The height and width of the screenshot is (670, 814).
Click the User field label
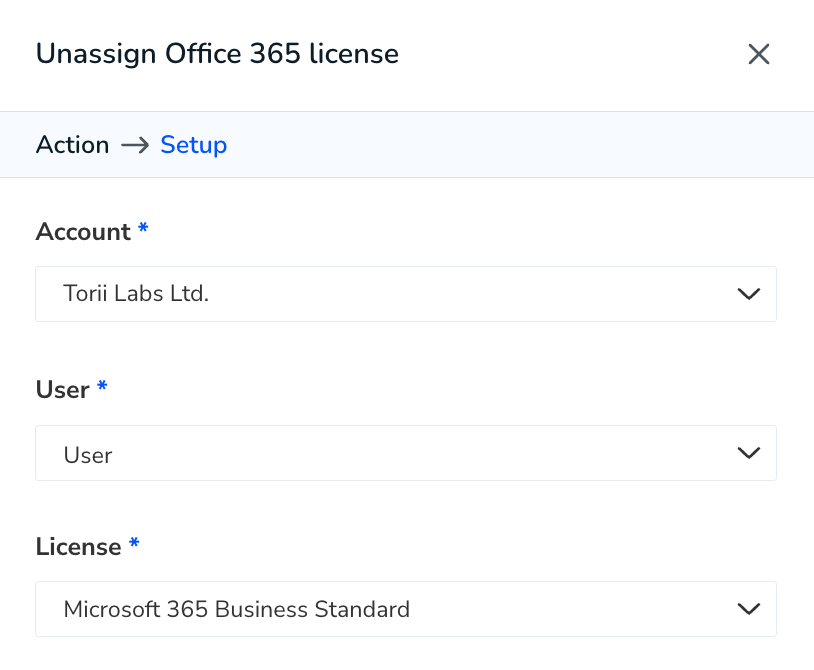63,390
